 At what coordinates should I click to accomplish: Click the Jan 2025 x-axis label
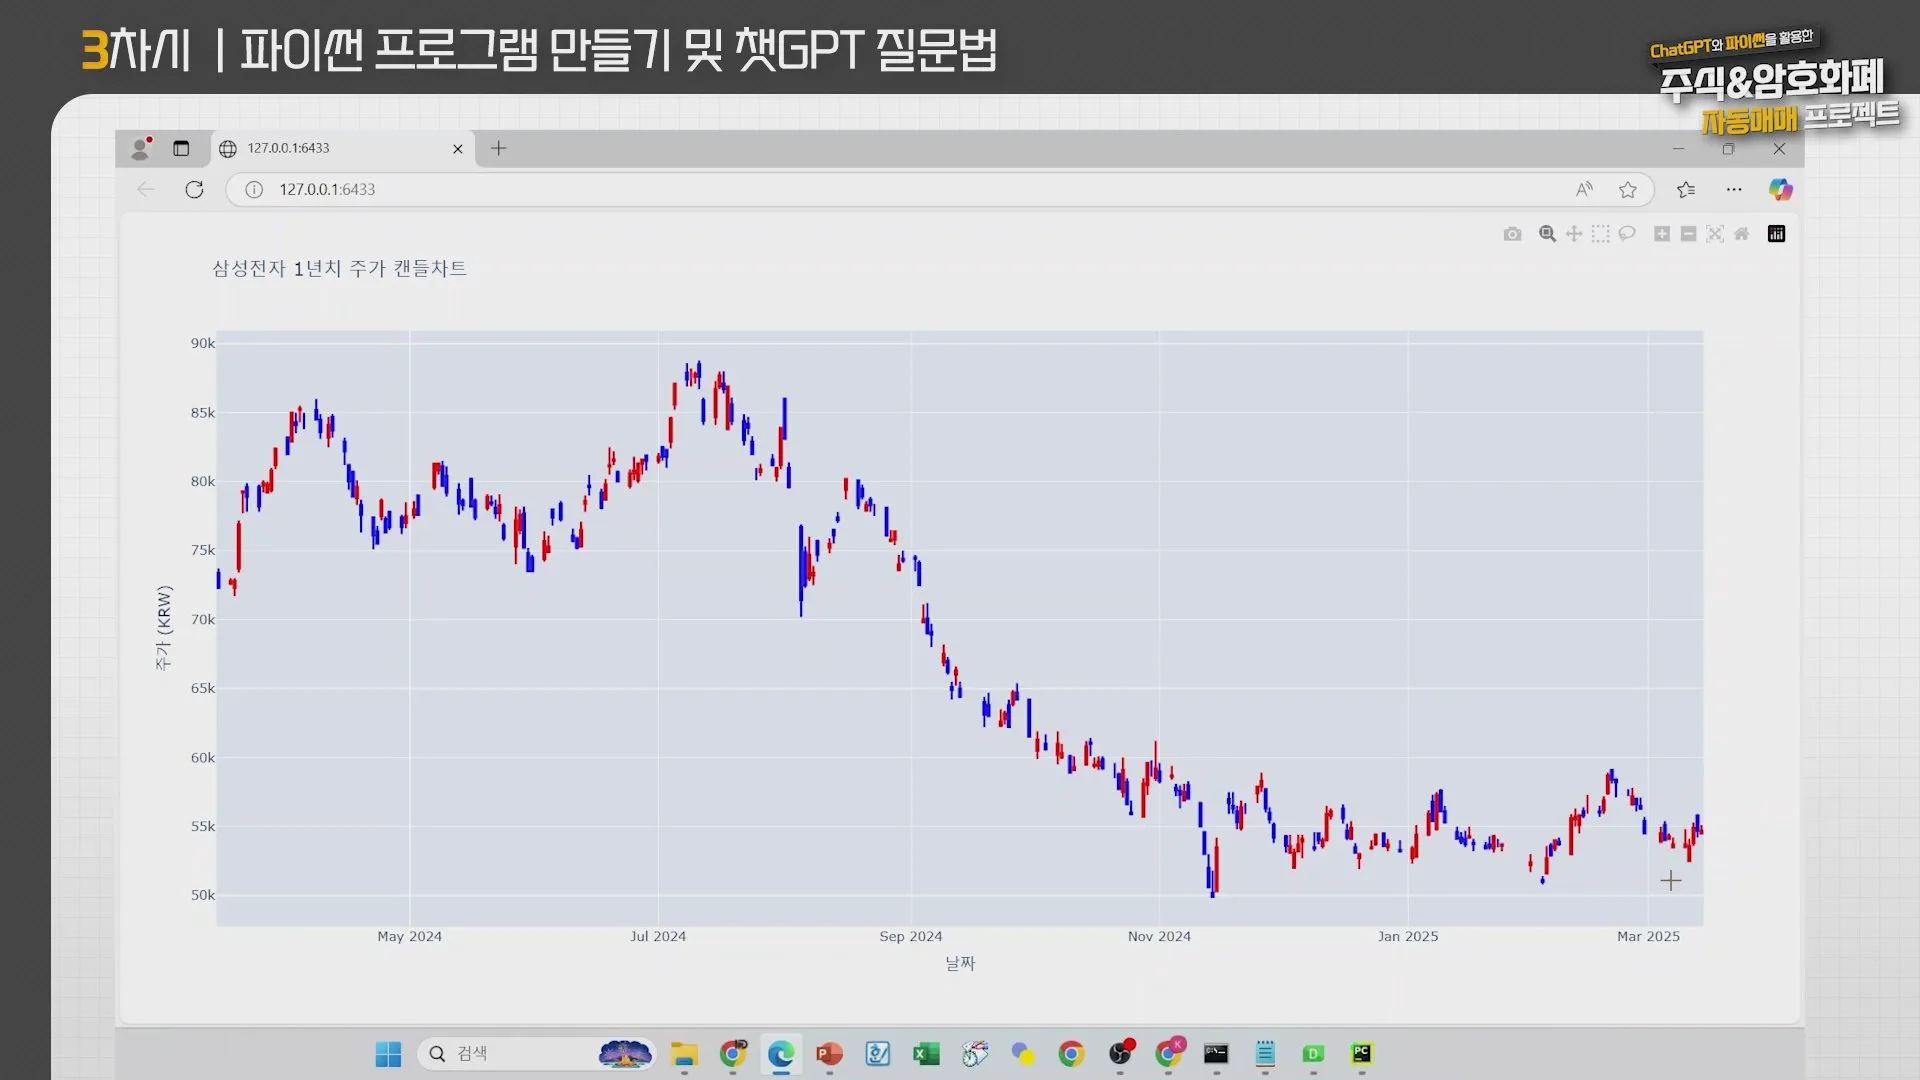pos(1408,937)
